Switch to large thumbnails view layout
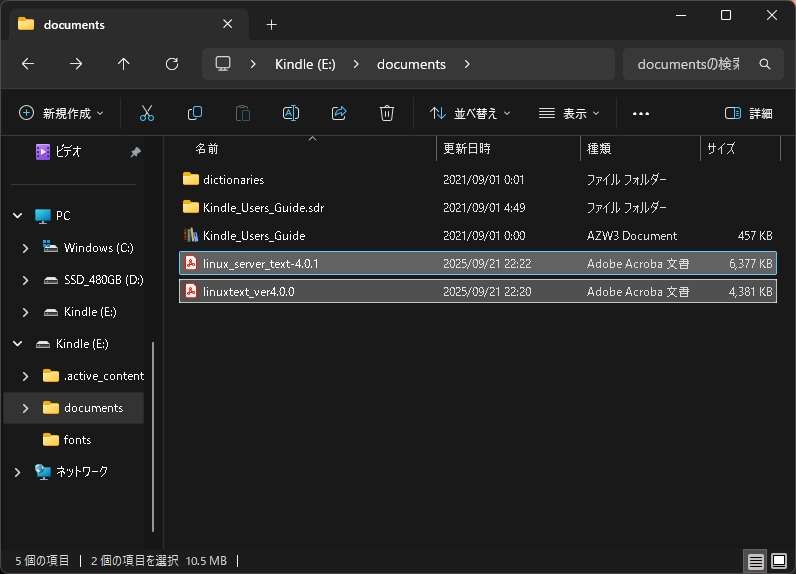The width and height of the screenshot is (796, 574). [x=777, y=560]
